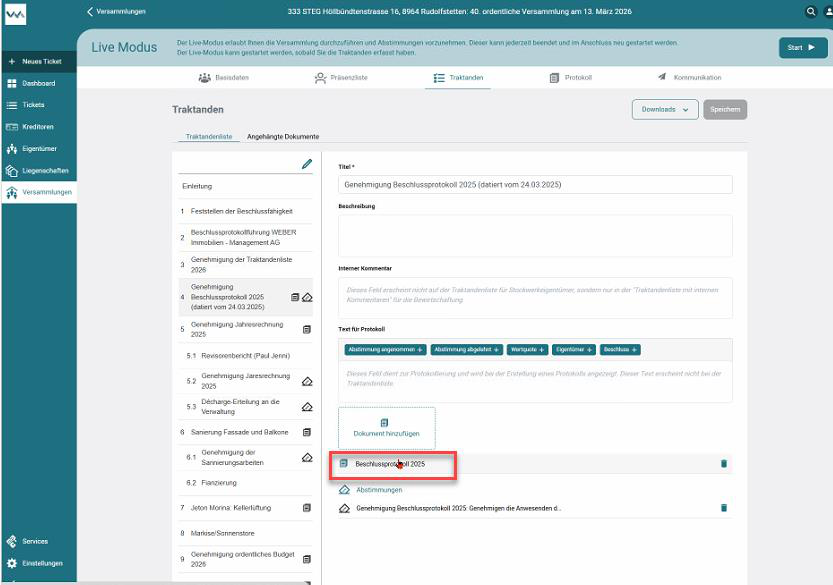
Task: Click into the Text für Protokoll field
Action: coord(535,381)
